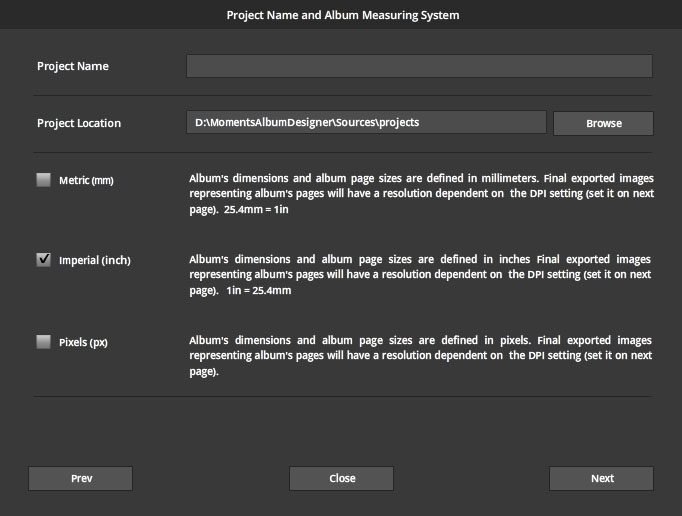Image resolution: width=682 pixels, height=516 pixels.
Task: Click the '1in = 25.4mm' conversion text
Action: coord(259,290)
